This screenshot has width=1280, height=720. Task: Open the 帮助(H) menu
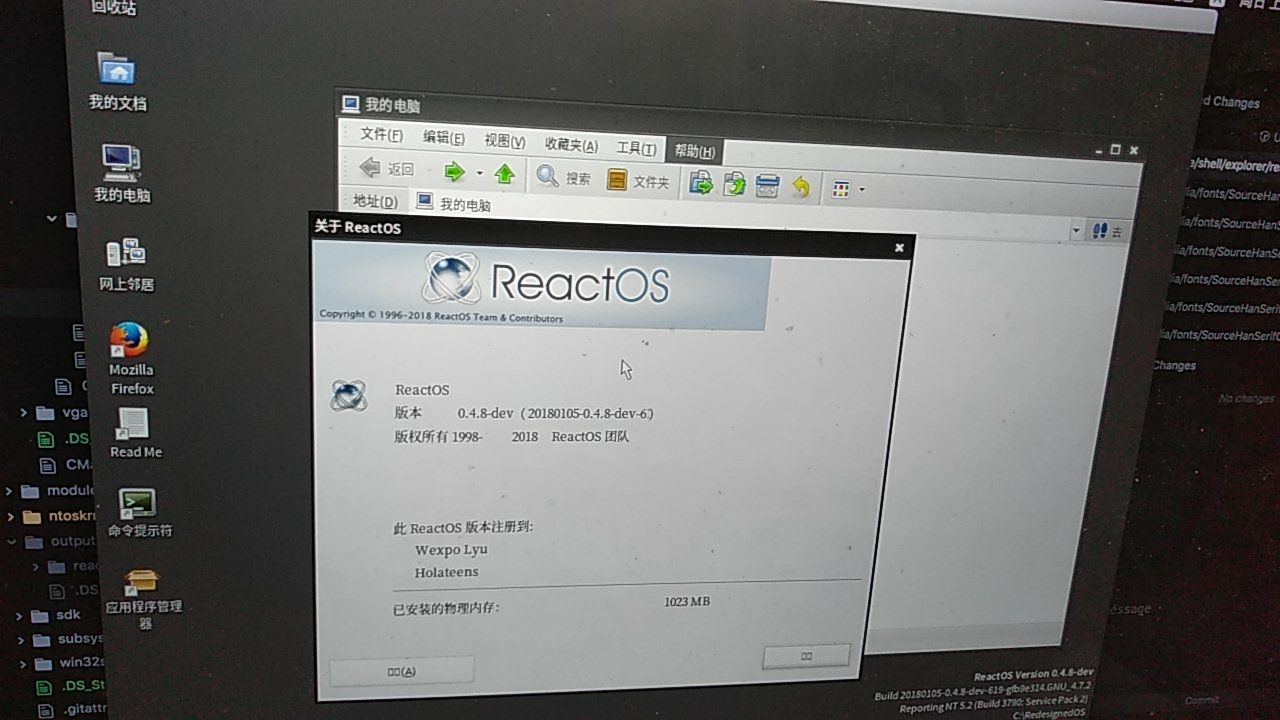[x=694, y=152]
